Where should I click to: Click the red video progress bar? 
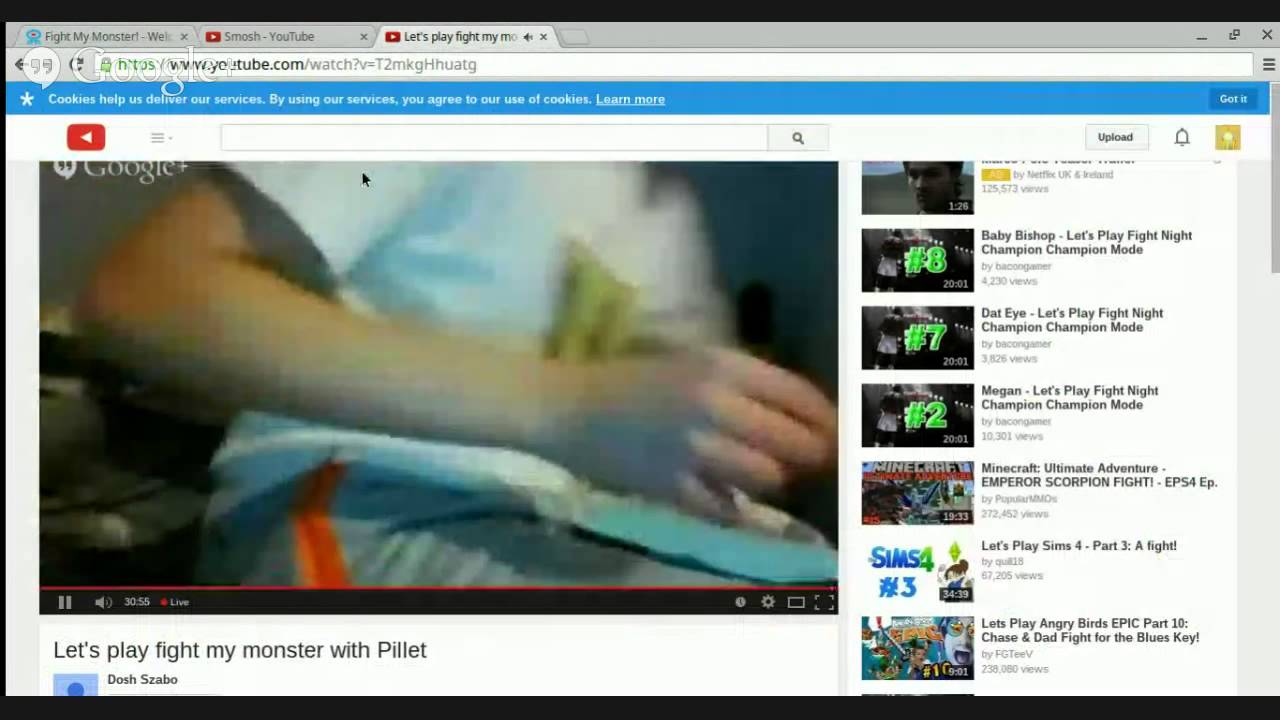[x=438, y=588]
